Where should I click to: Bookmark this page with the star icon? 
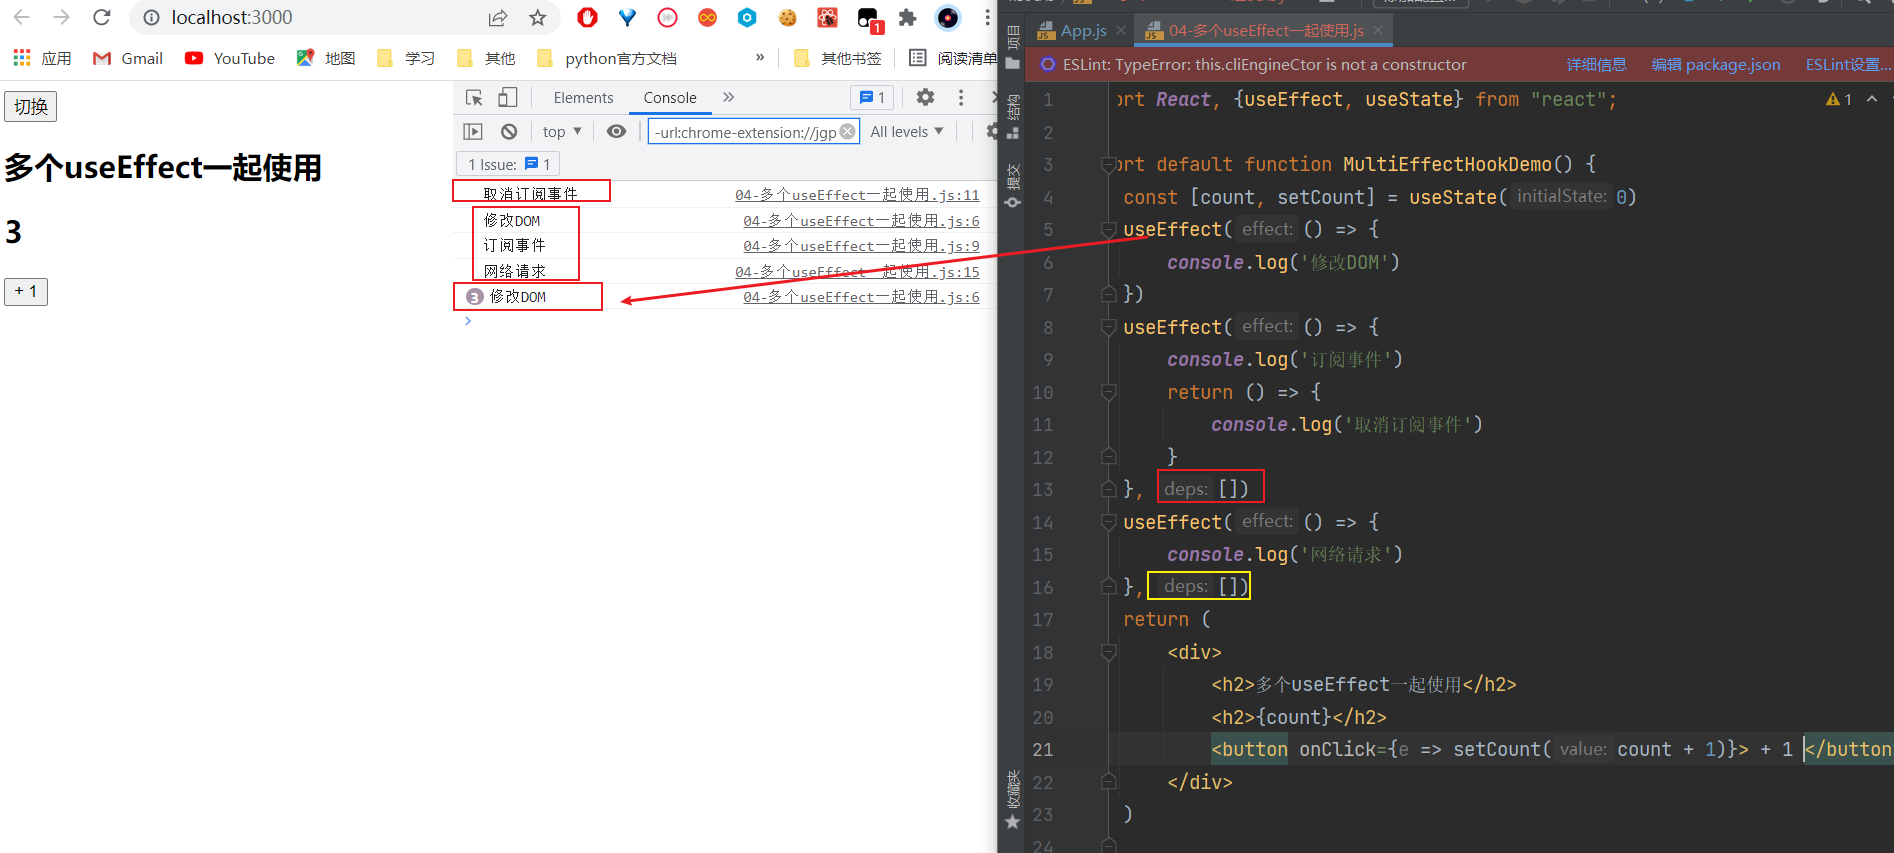538,17
